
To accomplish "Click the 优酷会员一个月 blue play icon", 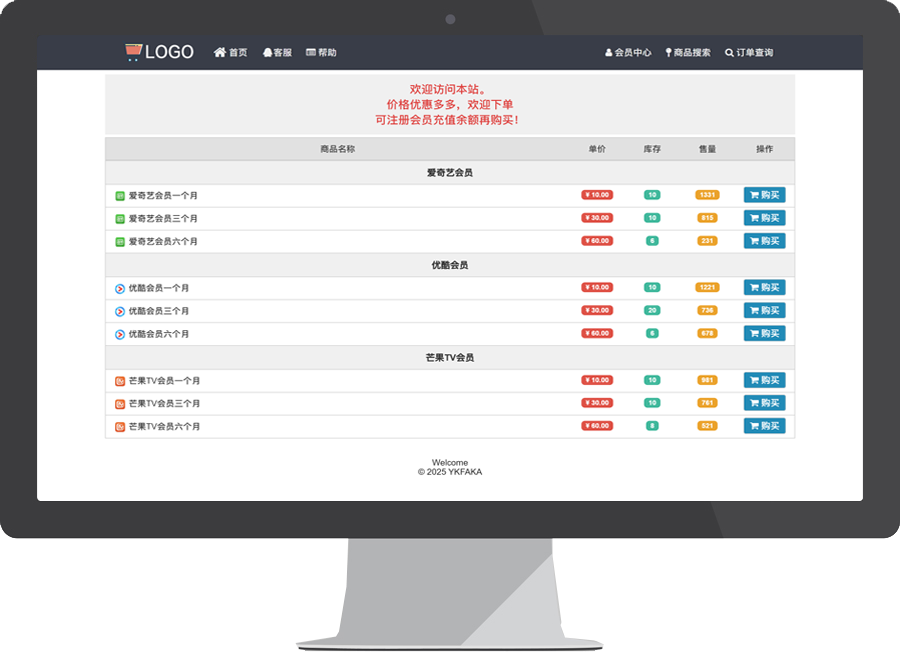I will pos(120,288).
